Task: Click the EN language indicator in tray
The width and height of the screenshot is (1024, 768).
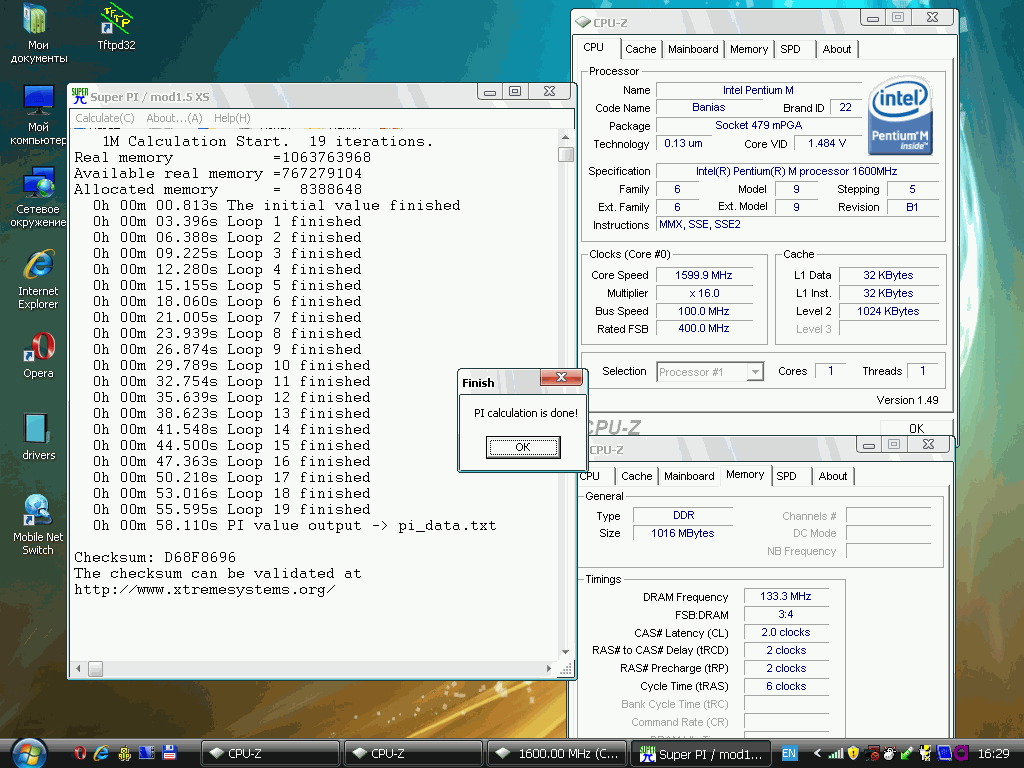Action: click(789, 754)
